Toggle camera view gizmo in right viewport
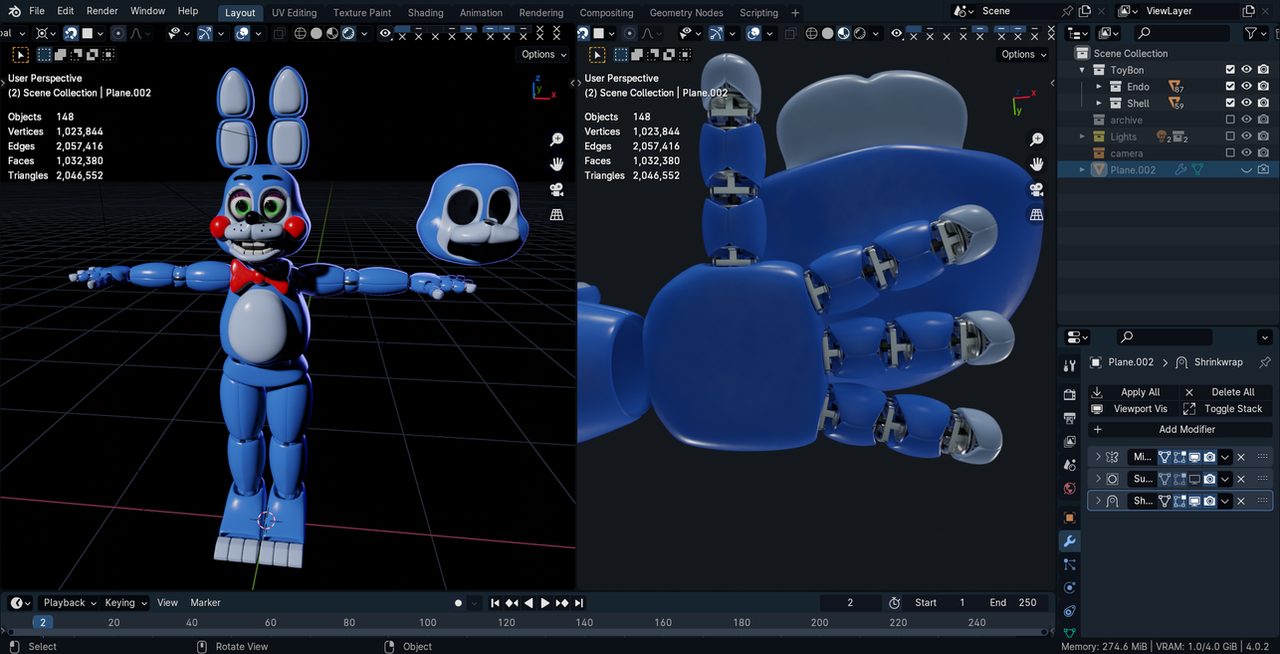 point(1037,189)
